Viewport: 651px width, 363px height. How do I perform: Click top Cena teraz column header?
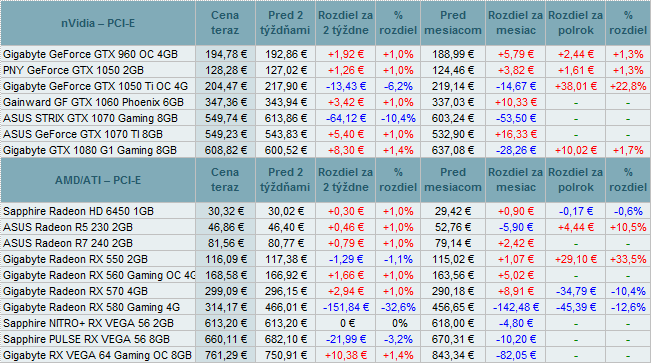(225, 23)
